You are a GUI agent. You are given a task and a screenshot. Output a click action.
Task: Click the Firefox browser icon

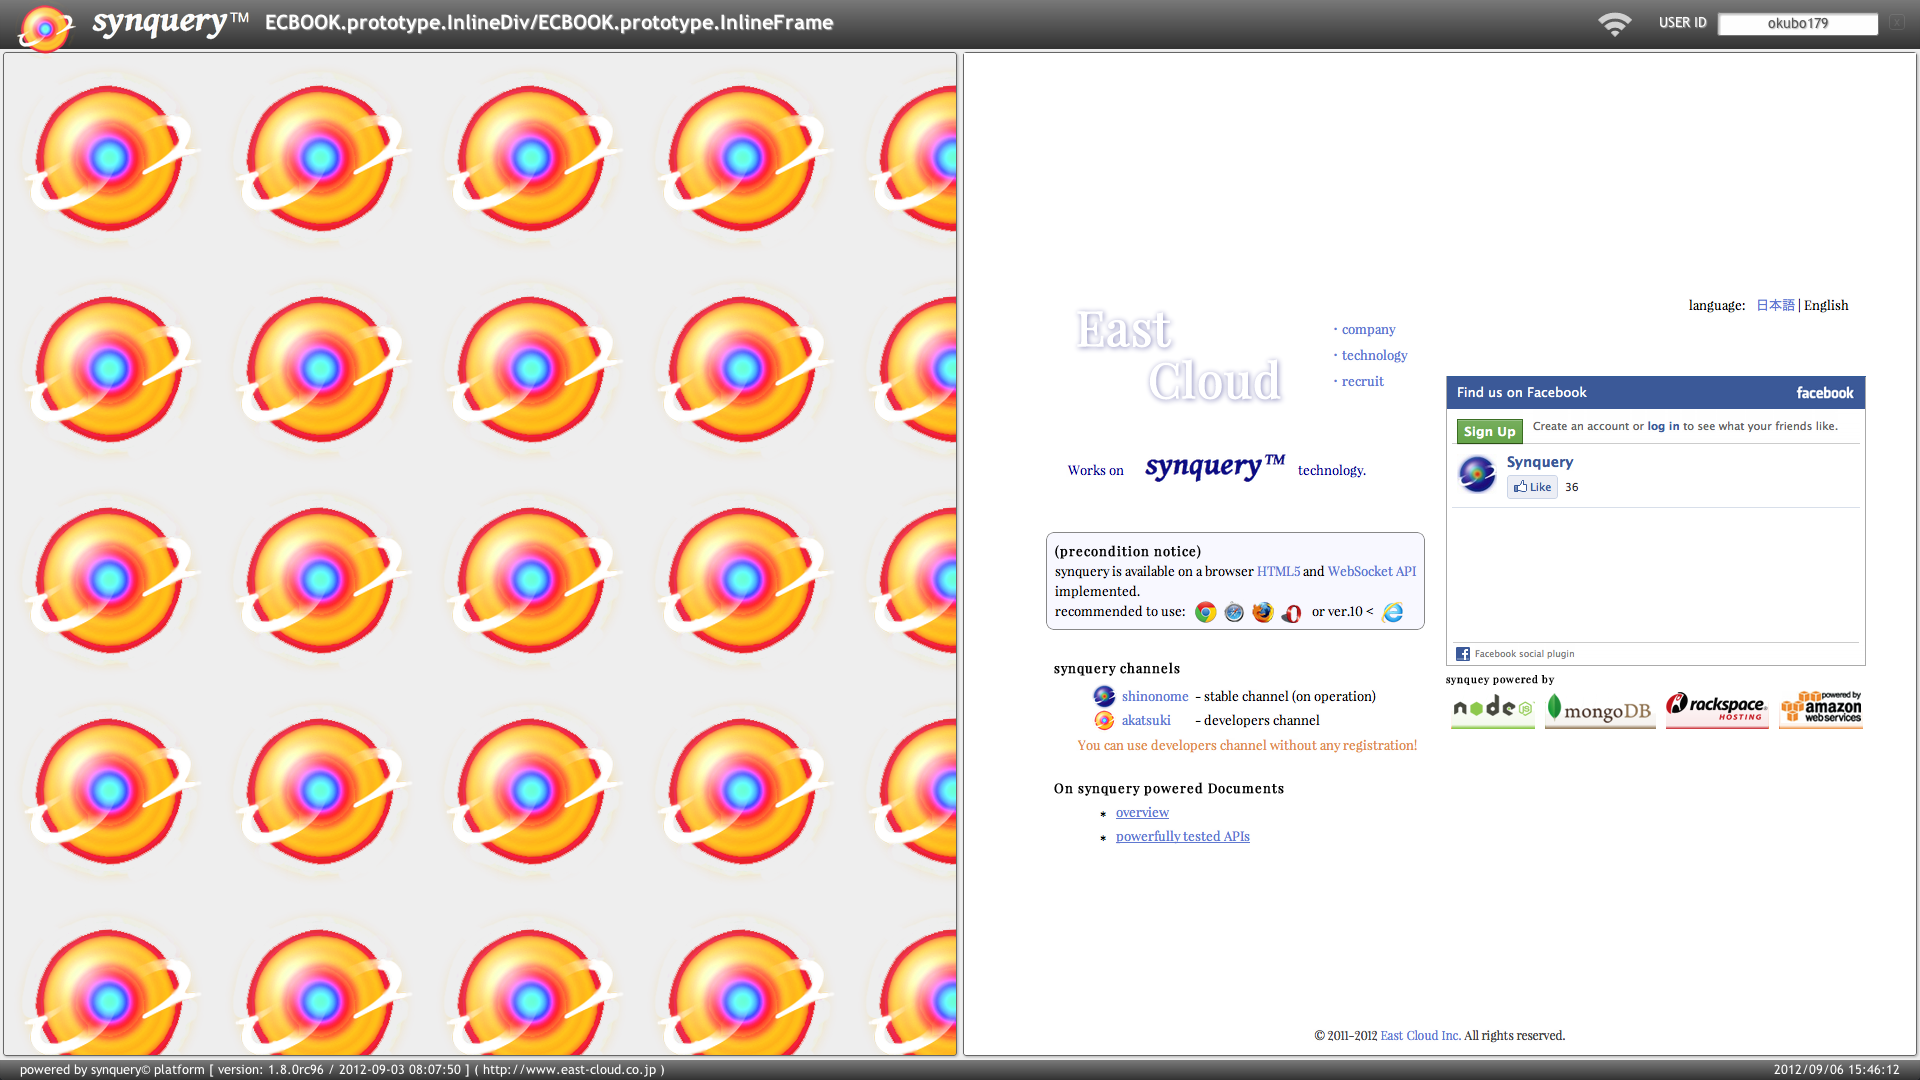coord(1263,612)
